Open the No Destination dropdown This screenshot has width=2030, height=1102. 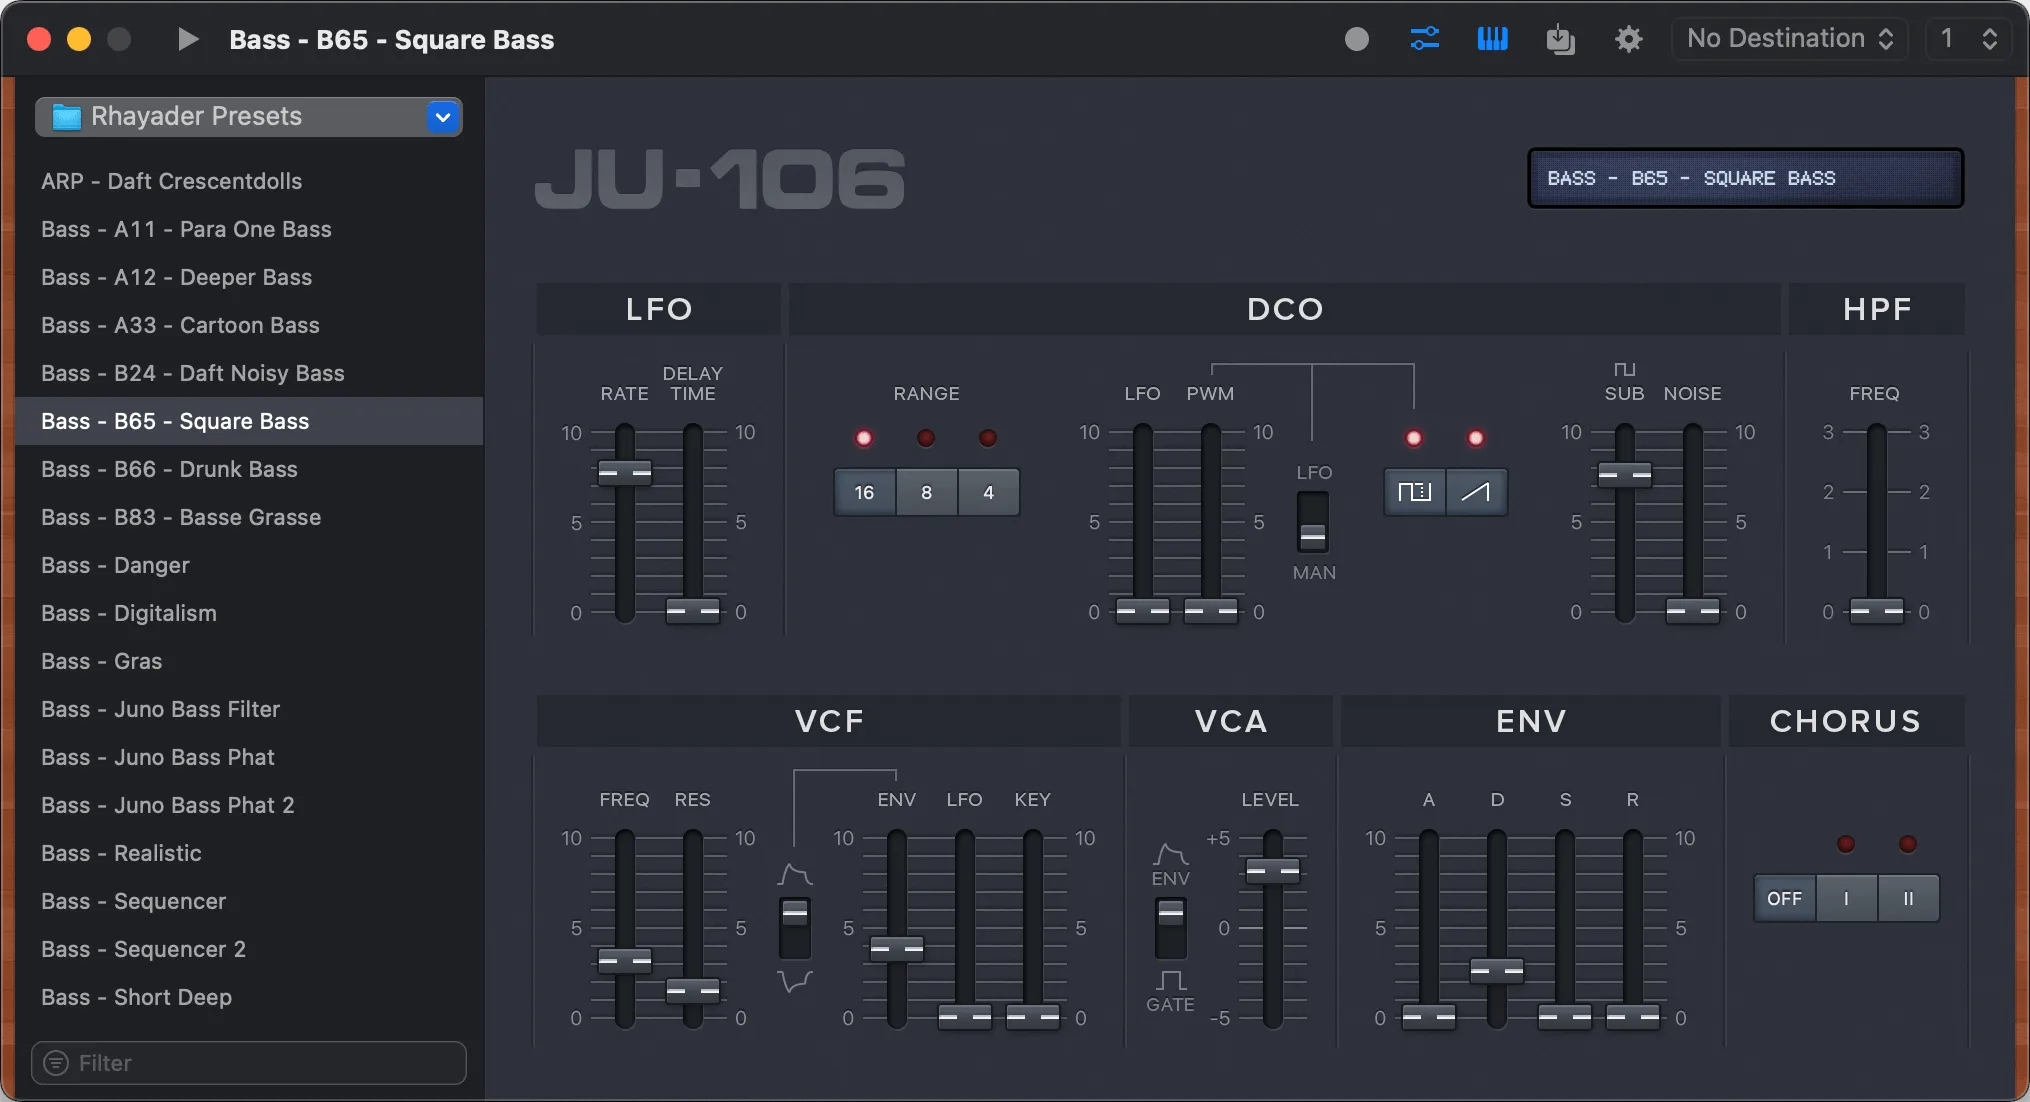click(1788, 39)
